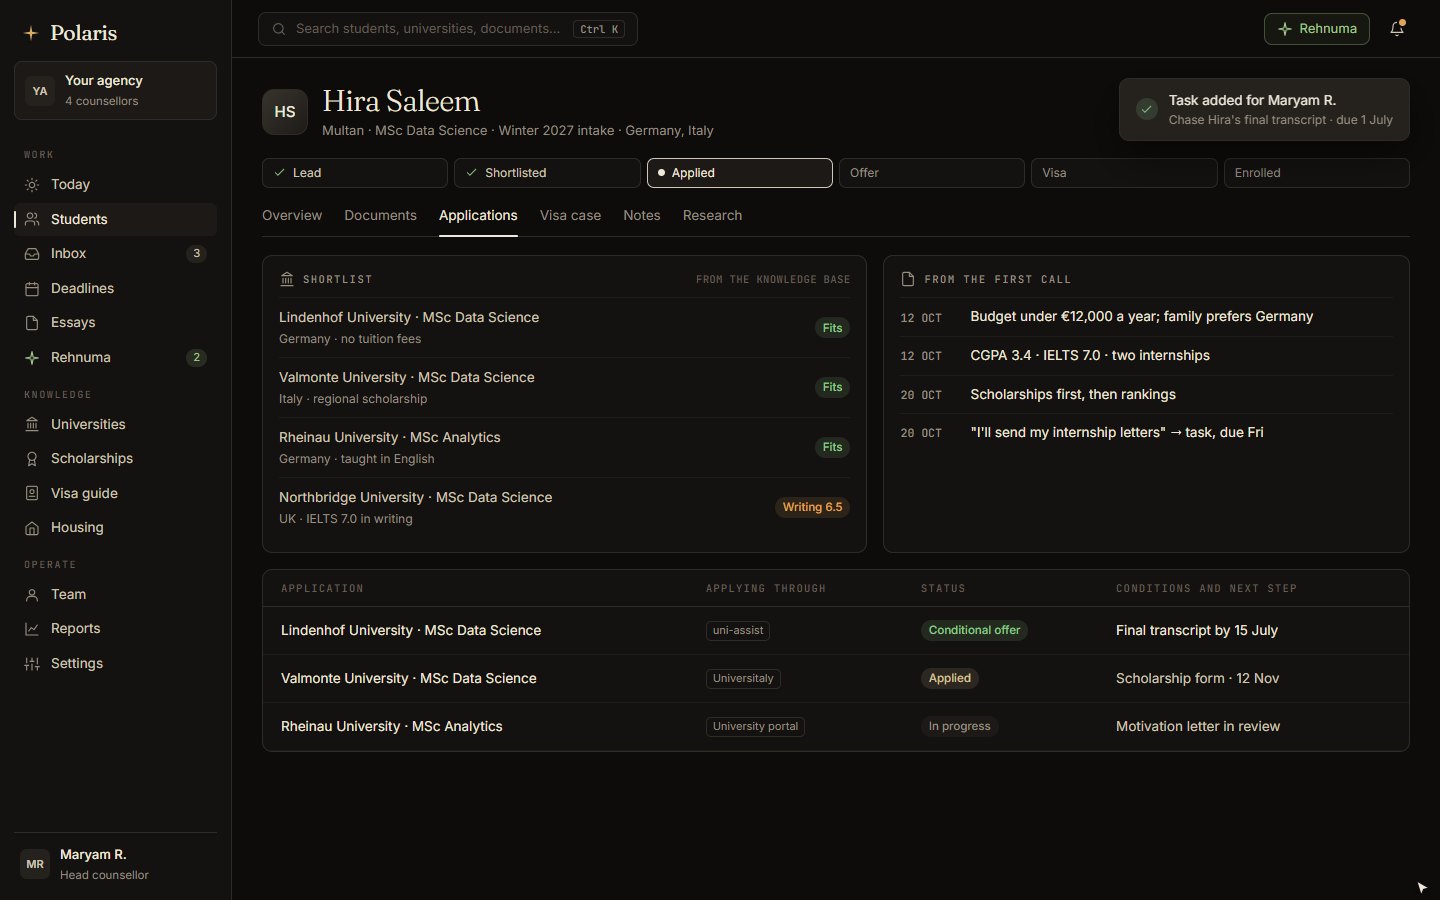Image resolution: width=1440 pixels, height=900 pixels.
Task: Switch to the Documents tab
Action: coord(380,216)
